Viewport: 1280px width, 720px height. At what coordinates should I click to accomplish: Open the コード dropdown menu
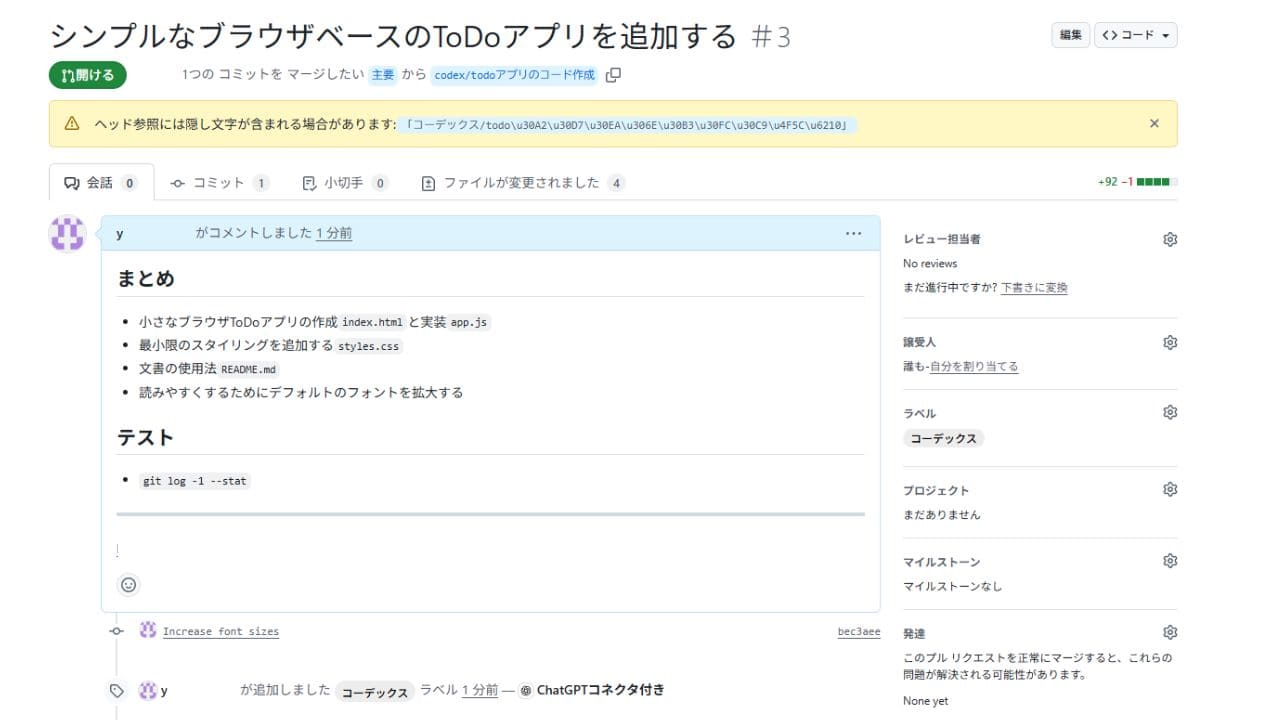1136,34
